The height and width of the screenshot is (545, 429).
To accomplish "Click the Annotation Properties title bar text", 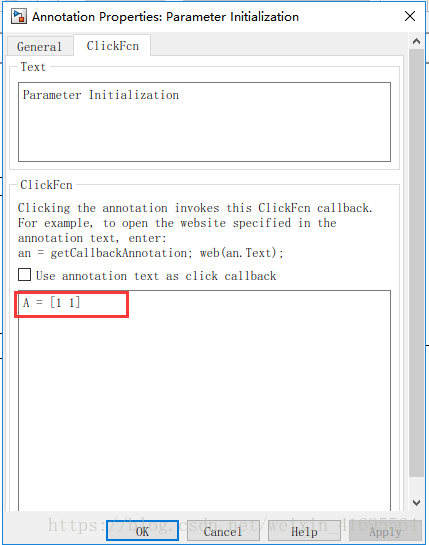I will pyautogui.click(x=165, y=17).
